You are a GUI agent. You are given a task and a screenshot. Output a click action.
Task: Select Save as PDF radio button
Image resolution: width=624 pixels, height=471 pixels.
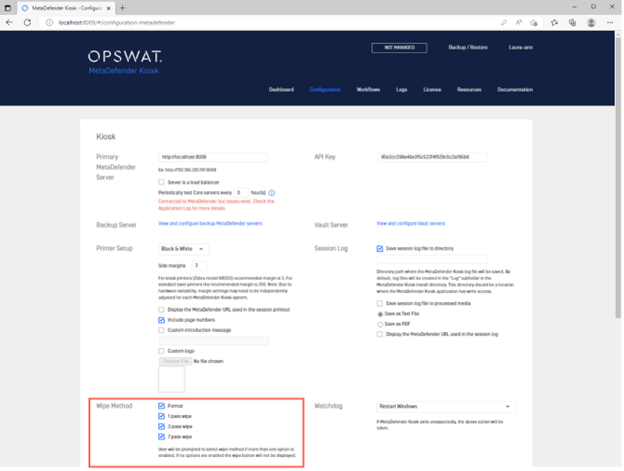click(380, 325)
